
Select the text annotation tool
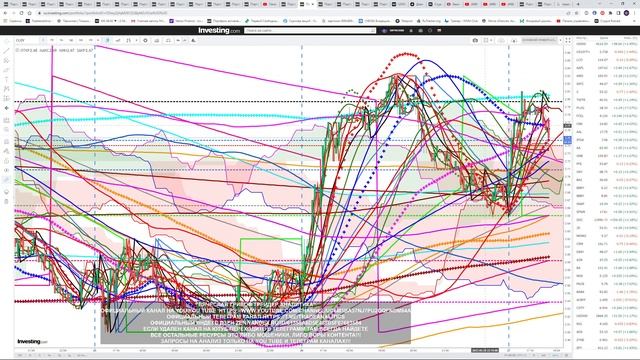[6, 79]
